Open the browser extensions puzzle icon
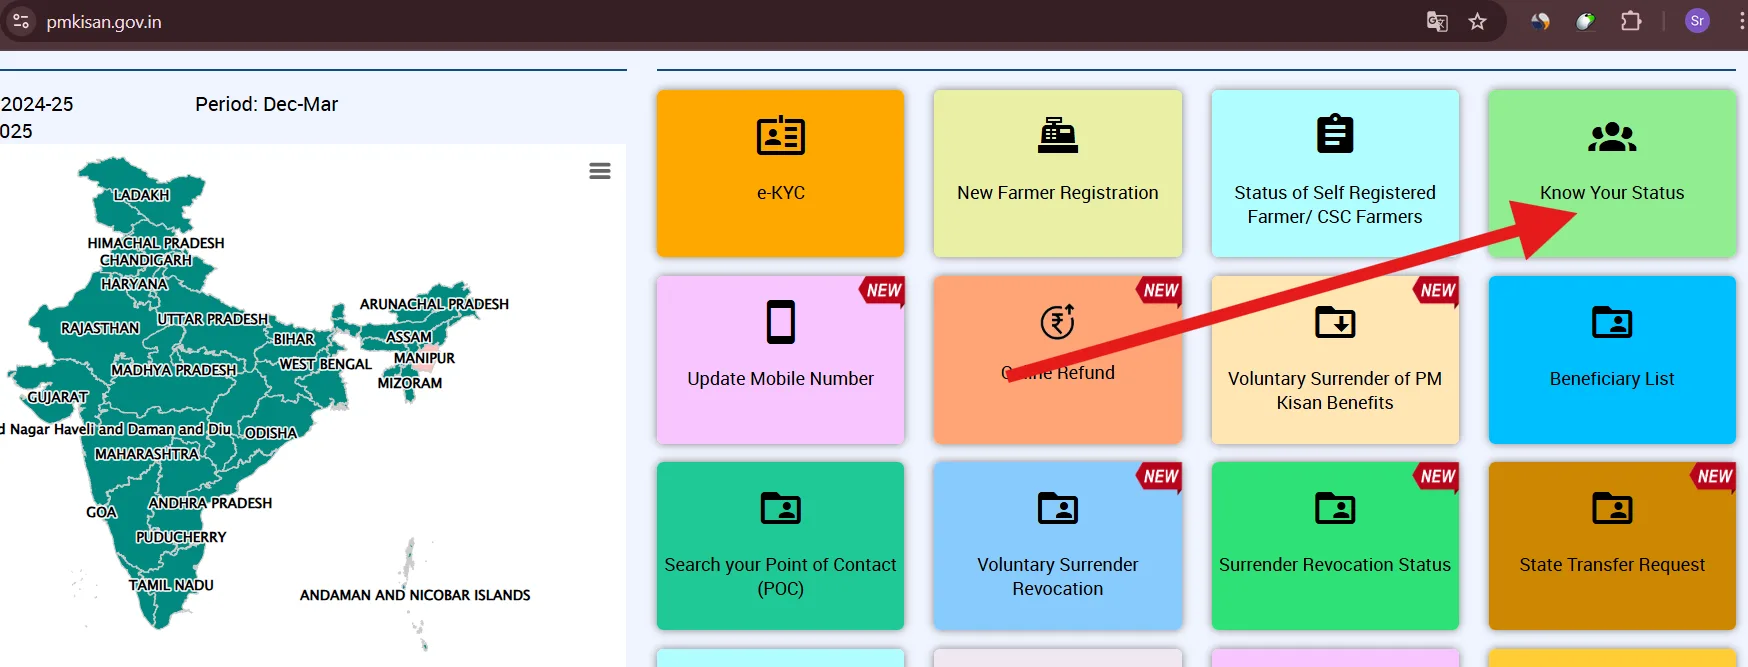 pyautogui.click(x=1631, y=21)
